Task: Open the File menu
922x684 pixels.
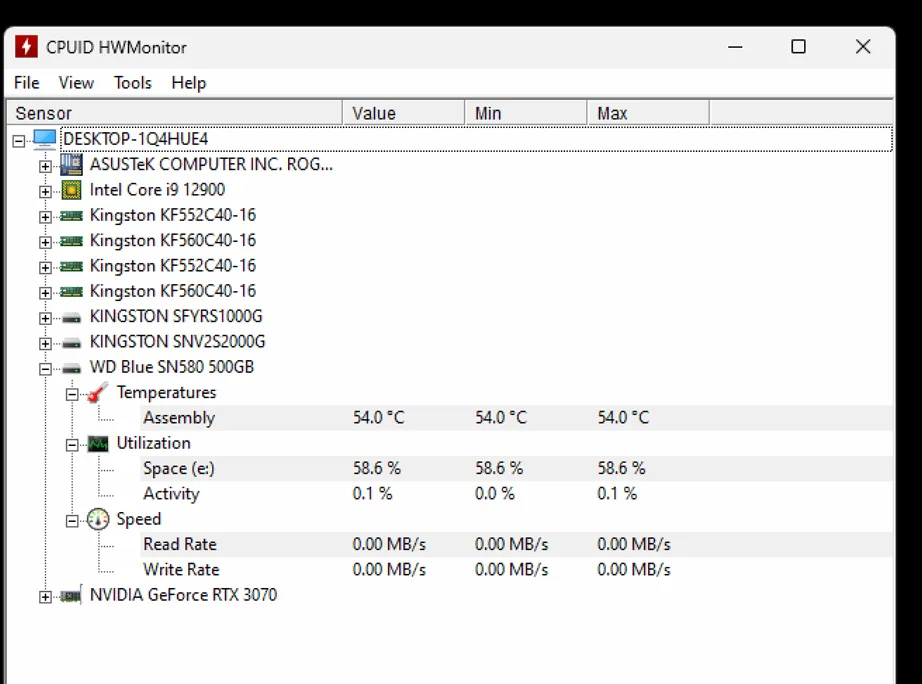Action: pos(27,83)
